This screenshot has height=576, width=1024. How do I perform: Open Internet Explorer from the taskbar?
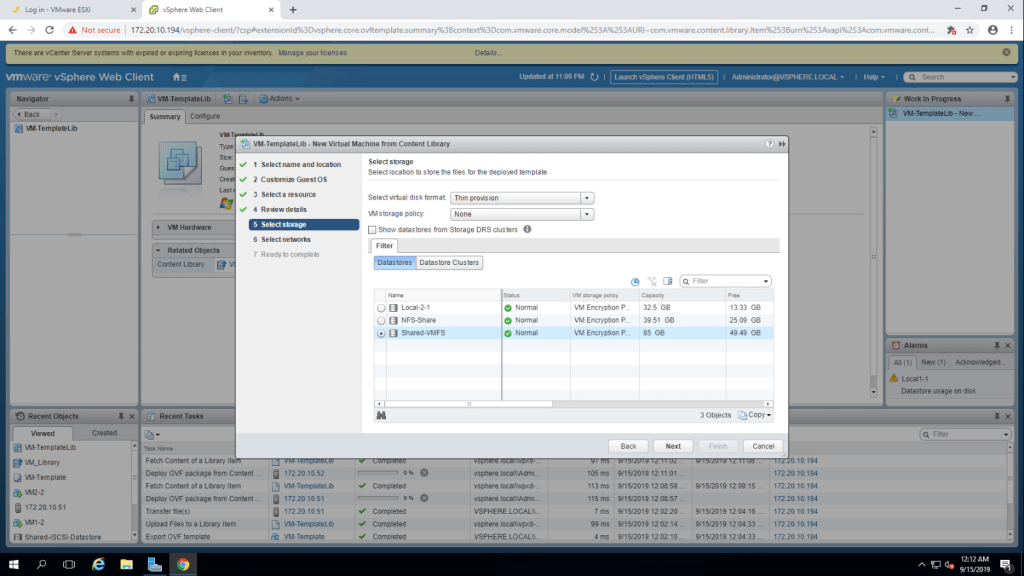tap(99, 564)
